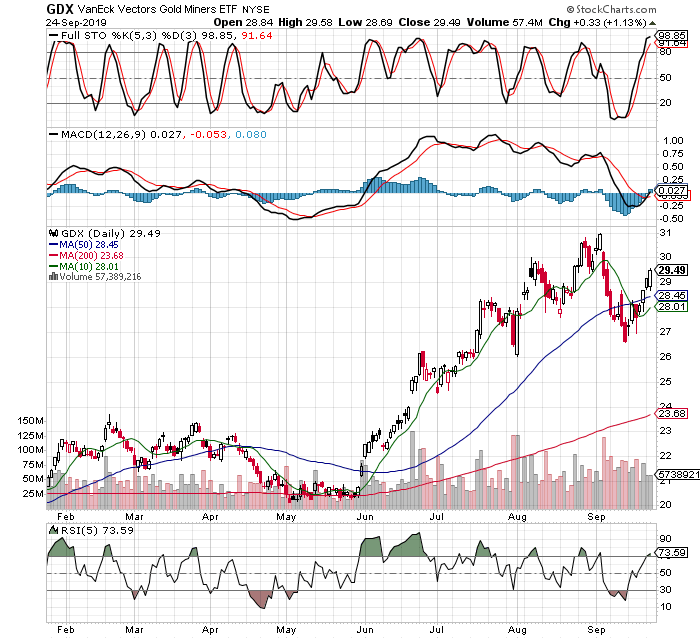Click the MA(200) 23.68 legend entry
Image resolution: width=700 pixels, height=639 pixels.
pos(92,255)
